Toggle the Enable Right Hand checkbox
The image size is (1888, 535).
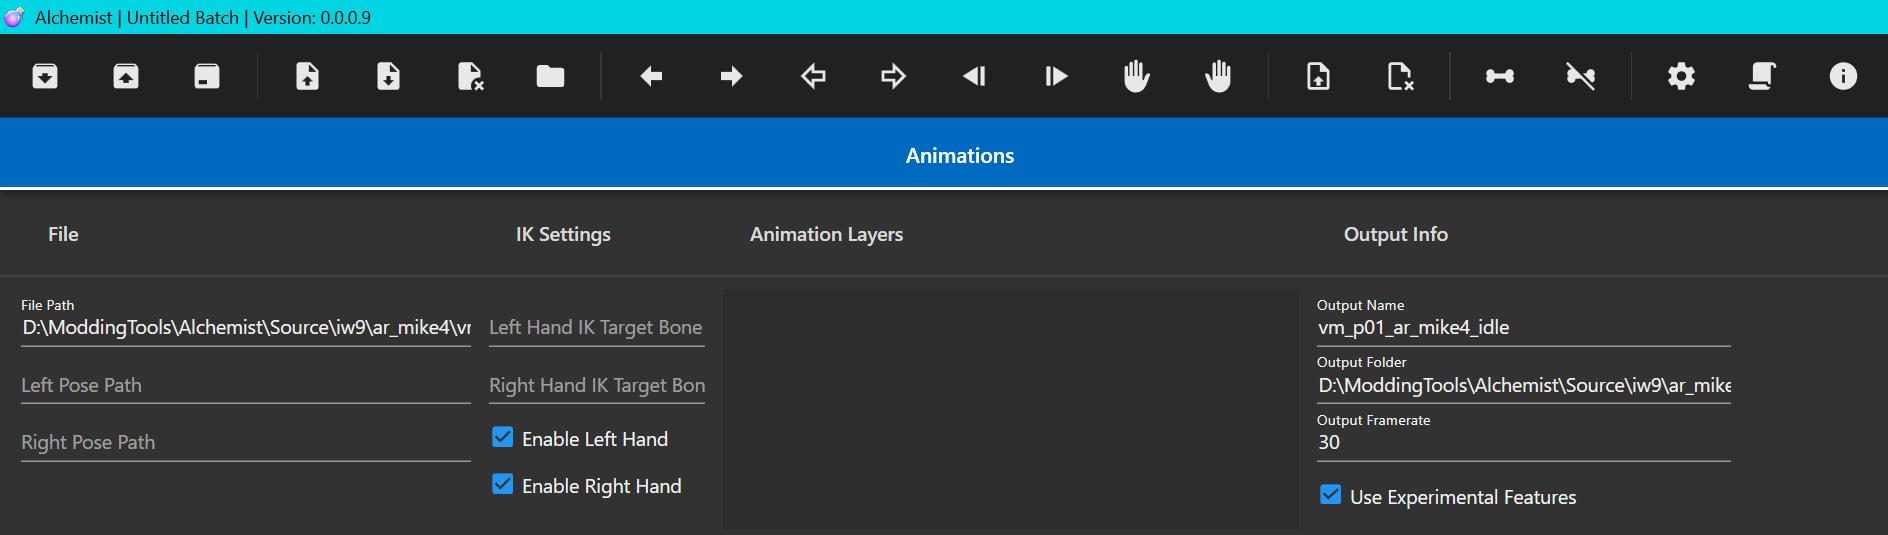[x=503, y=484]
